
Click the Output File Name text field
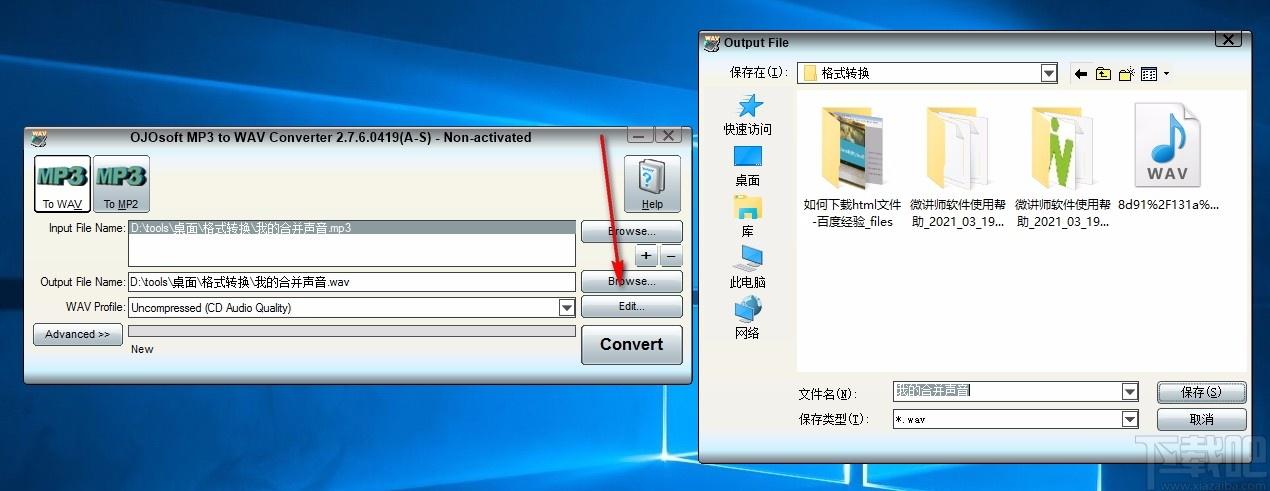[352, 282]
